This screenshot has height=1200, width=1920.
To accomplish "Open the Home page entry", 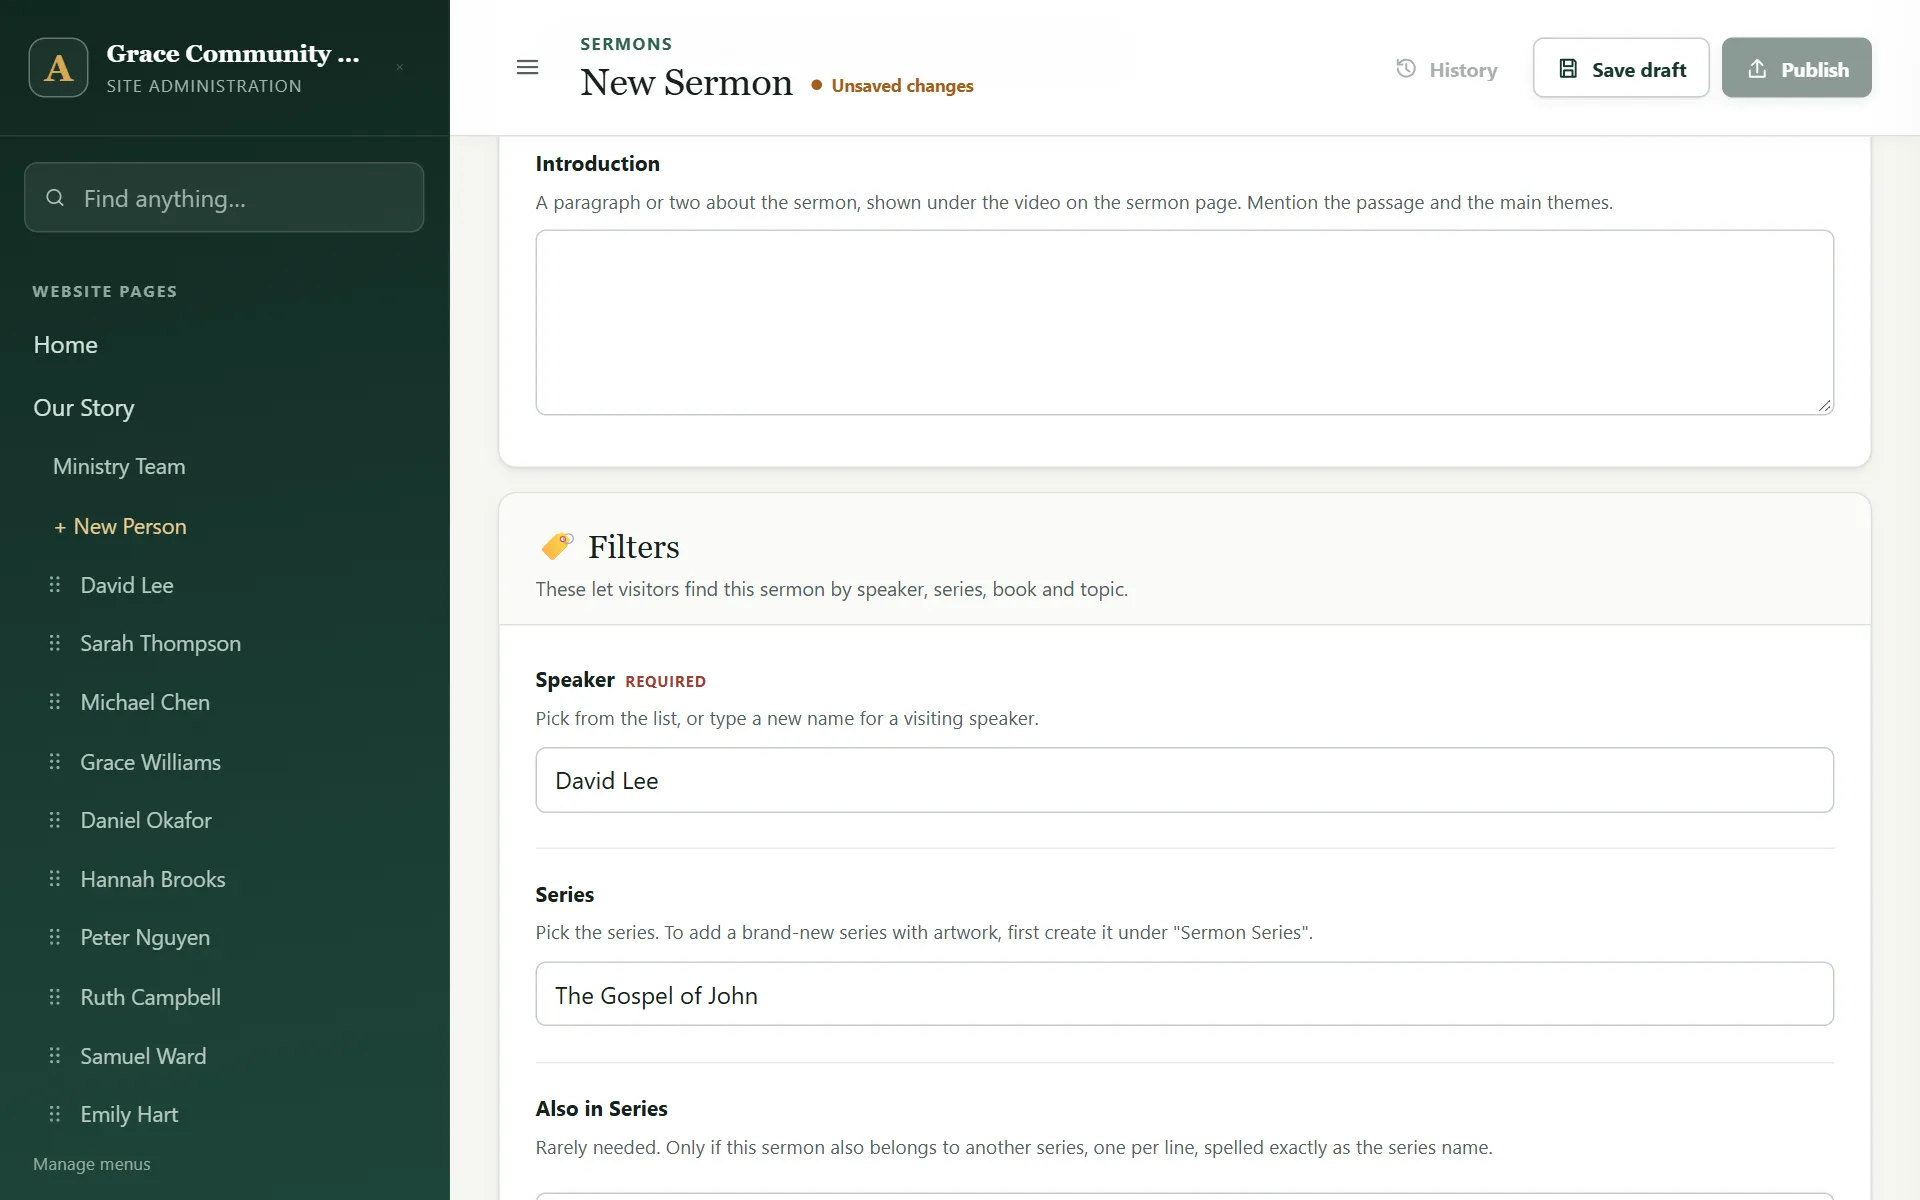I will coord(65,345).
